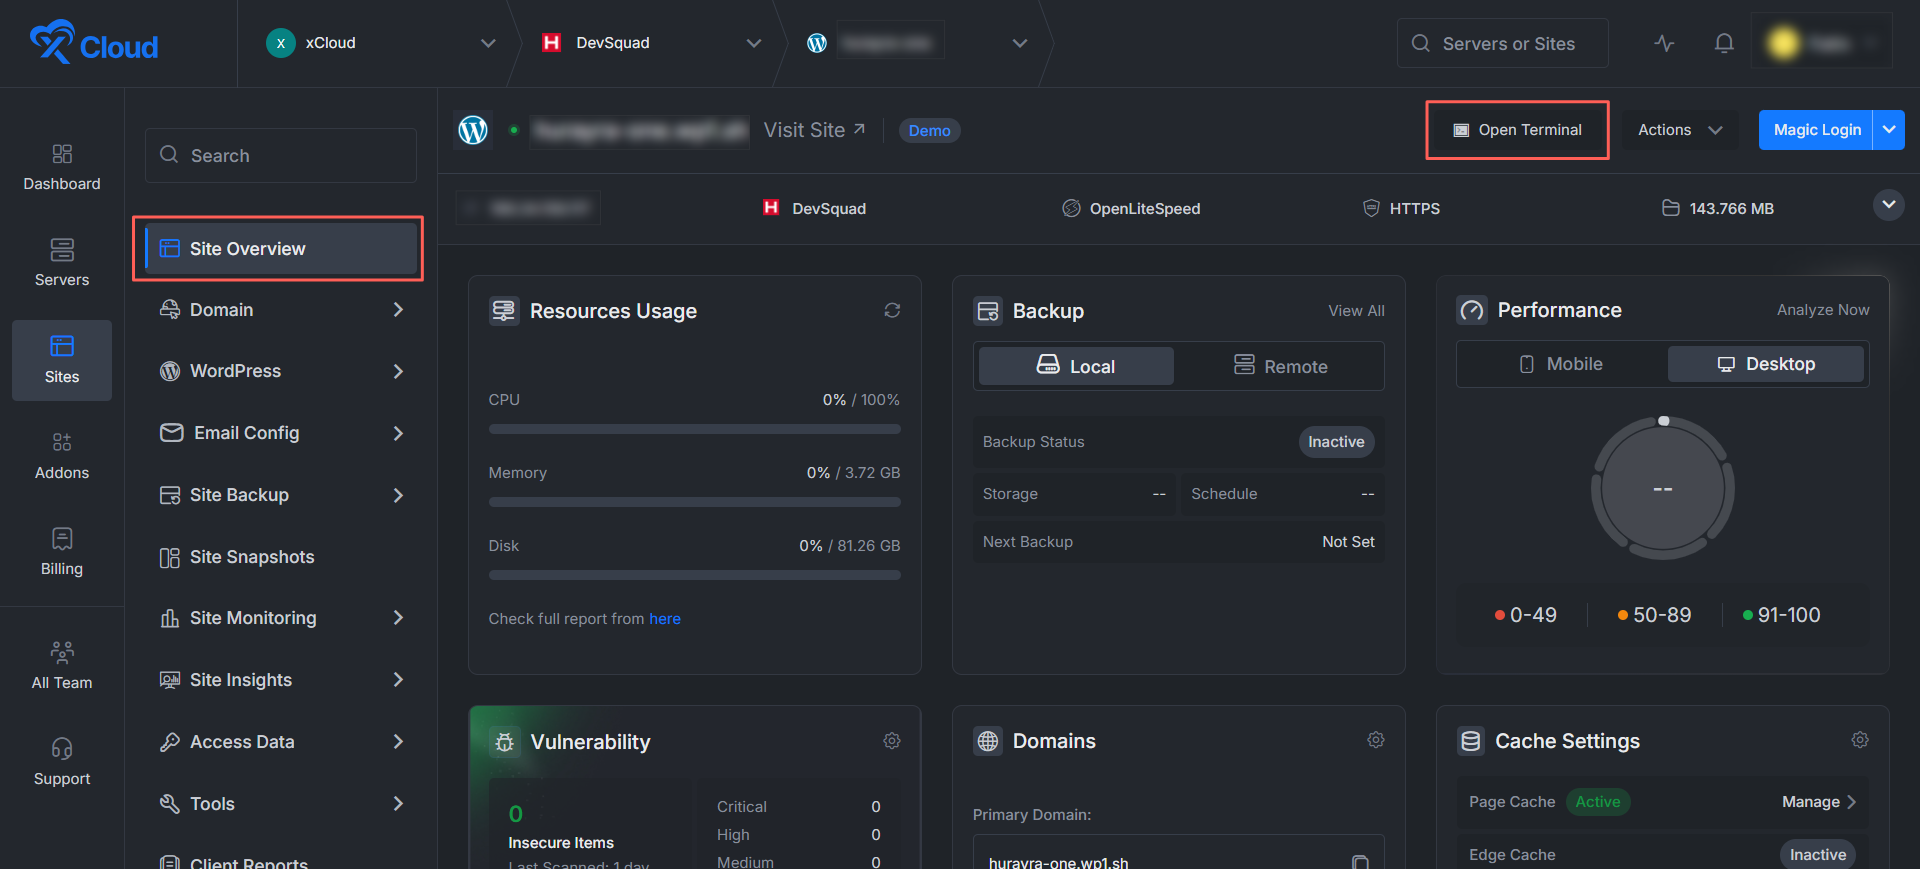The image size is (1920, 869).
Task: Click the HTTPS shield icon
Action: pyautogui.click(x=1371, y=208)
